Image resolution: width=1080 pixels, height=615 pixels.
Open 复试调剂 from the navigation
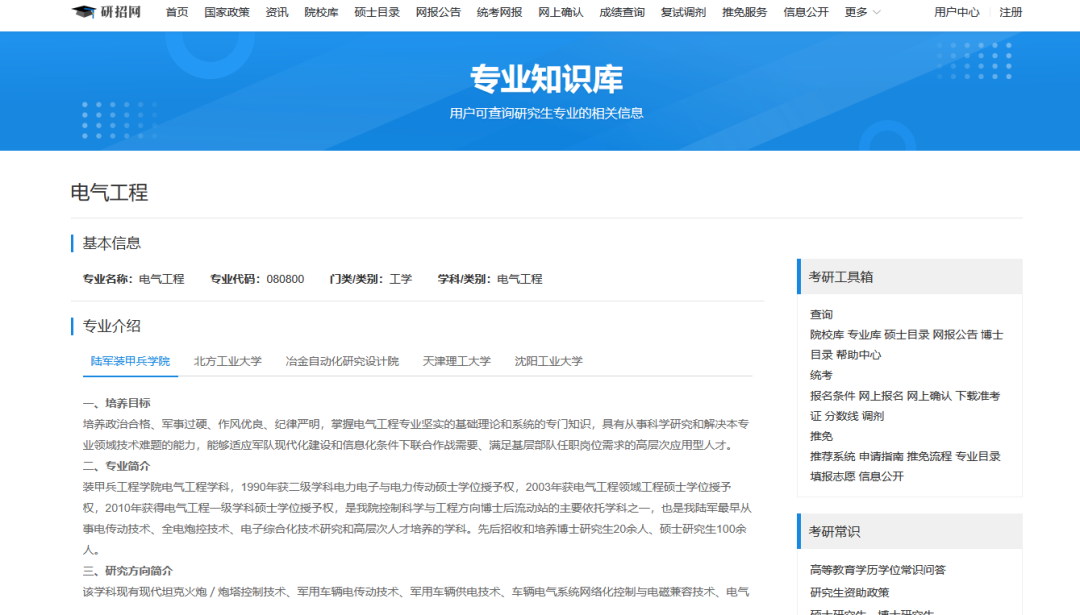(x=683, y=12)
